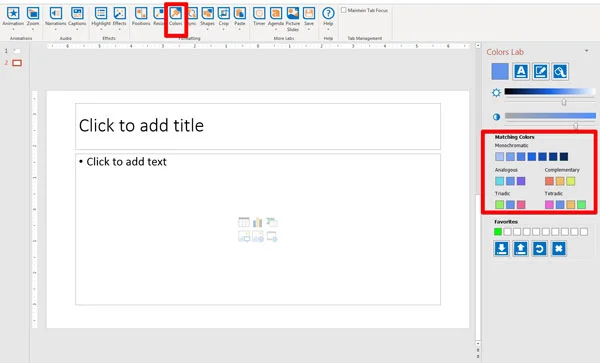Load favorite colors with download arrow button
Screen dimensions: 600x363
pyautogui.click(x=501, y=249)
